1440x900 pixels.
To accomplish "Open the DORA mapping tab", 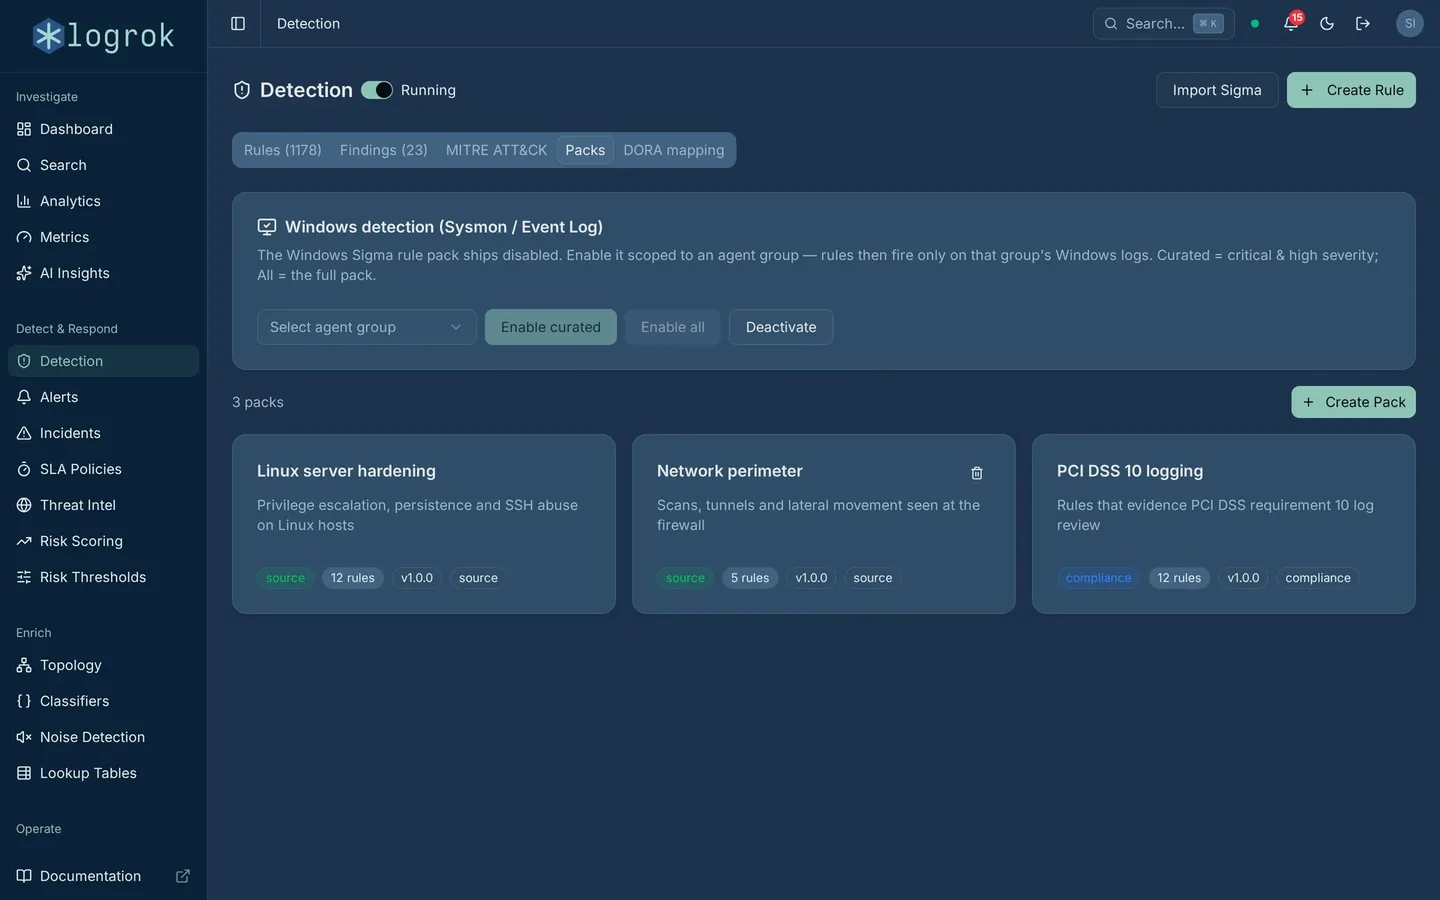I will click(x=674, y=150).
